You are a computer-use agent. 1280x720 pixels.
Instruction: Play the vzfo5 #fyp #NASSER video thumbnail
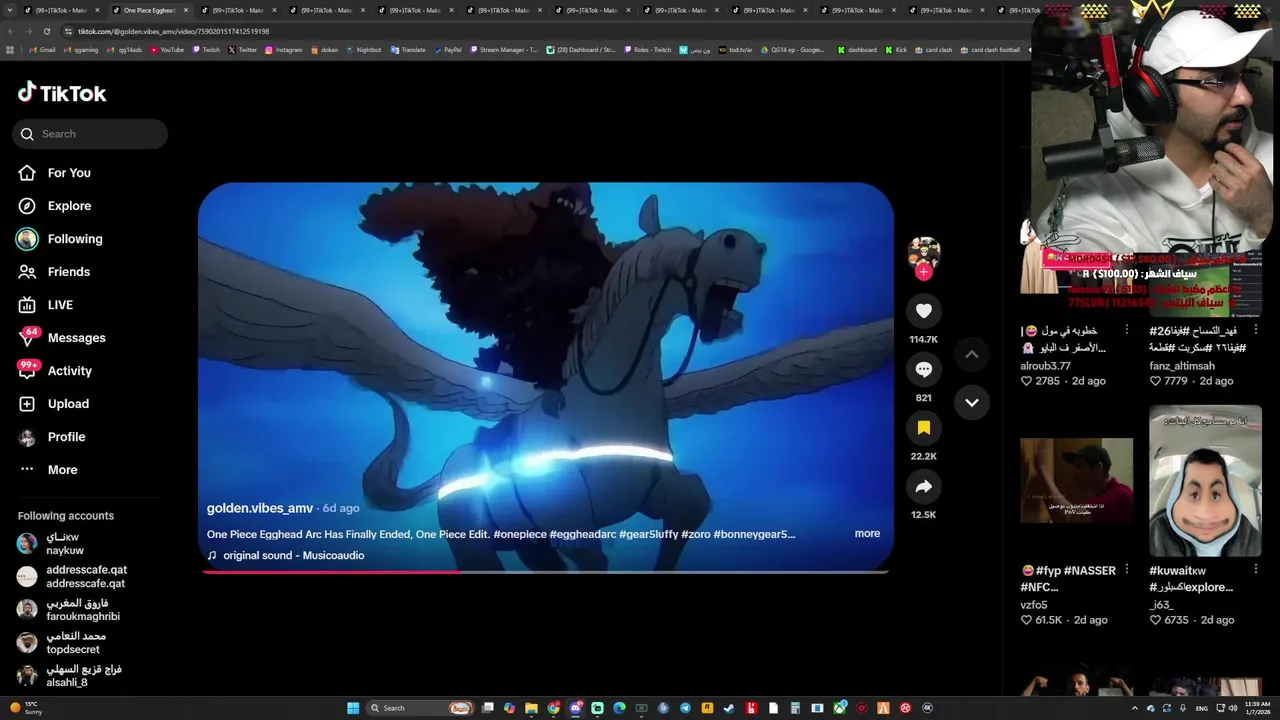click(1076, 480)
